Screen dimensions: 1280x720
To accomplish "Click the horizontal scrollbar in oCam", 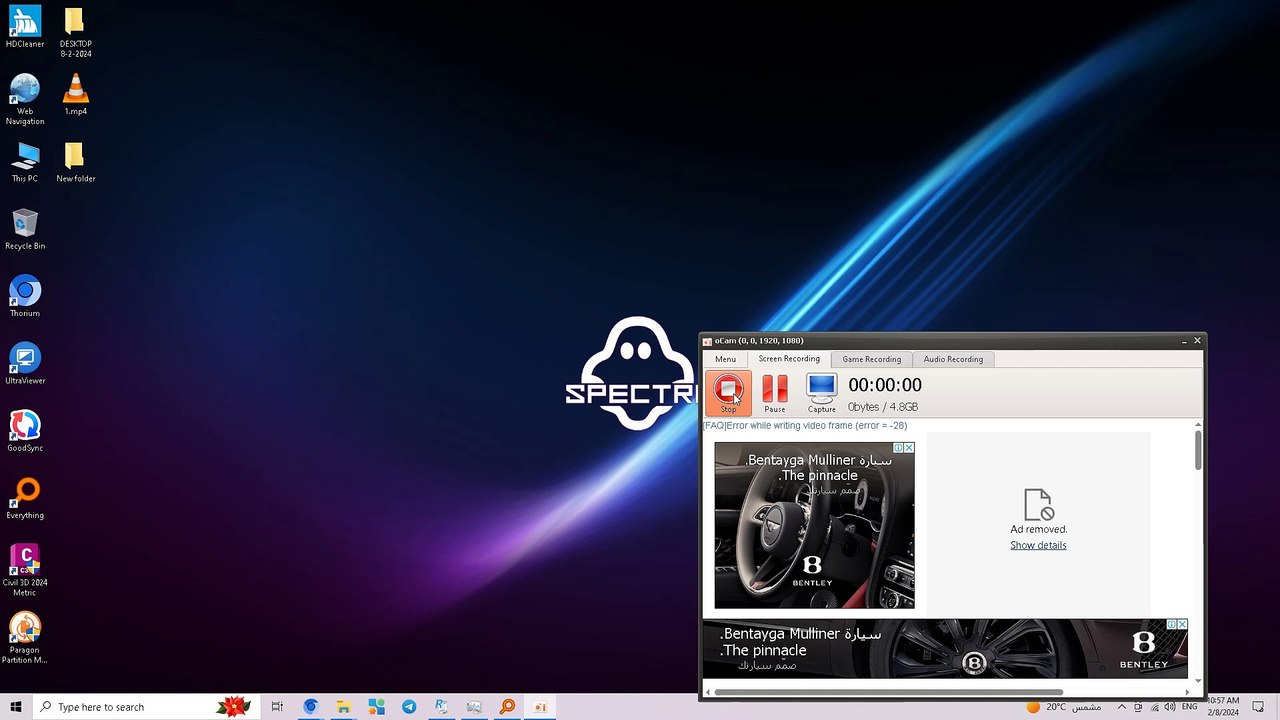I will (888, 692).
